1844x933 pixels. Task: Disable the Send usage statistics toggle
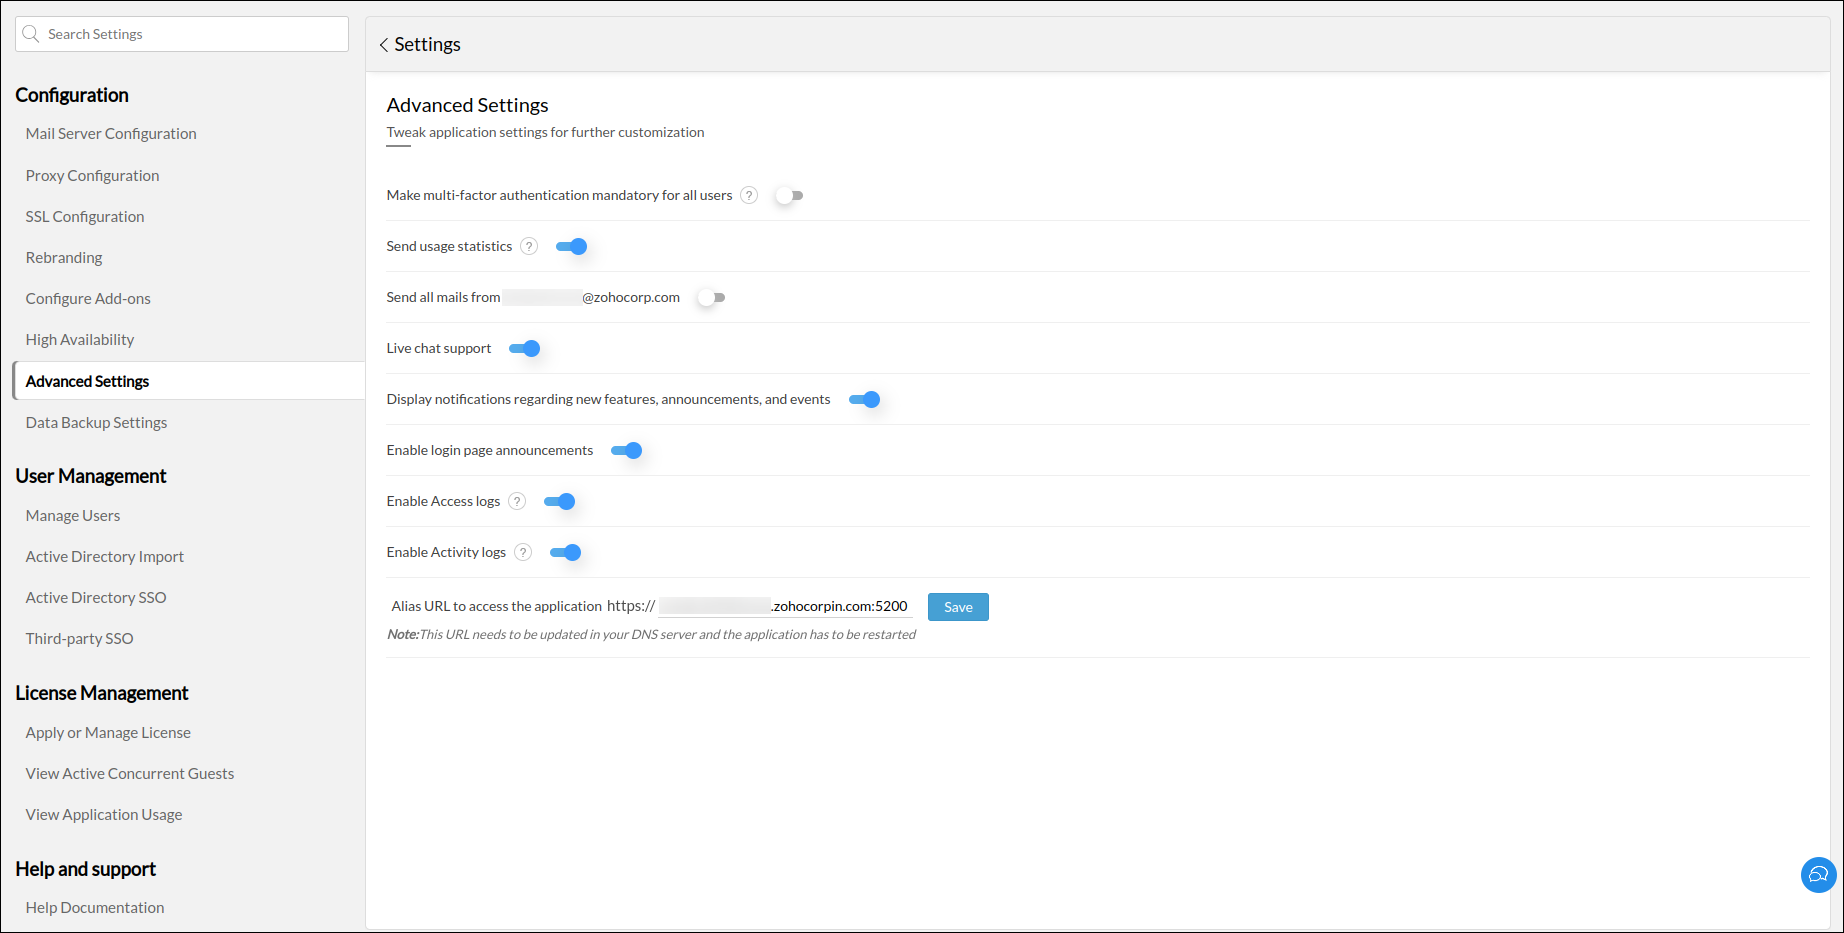click(x=572, y=247)
